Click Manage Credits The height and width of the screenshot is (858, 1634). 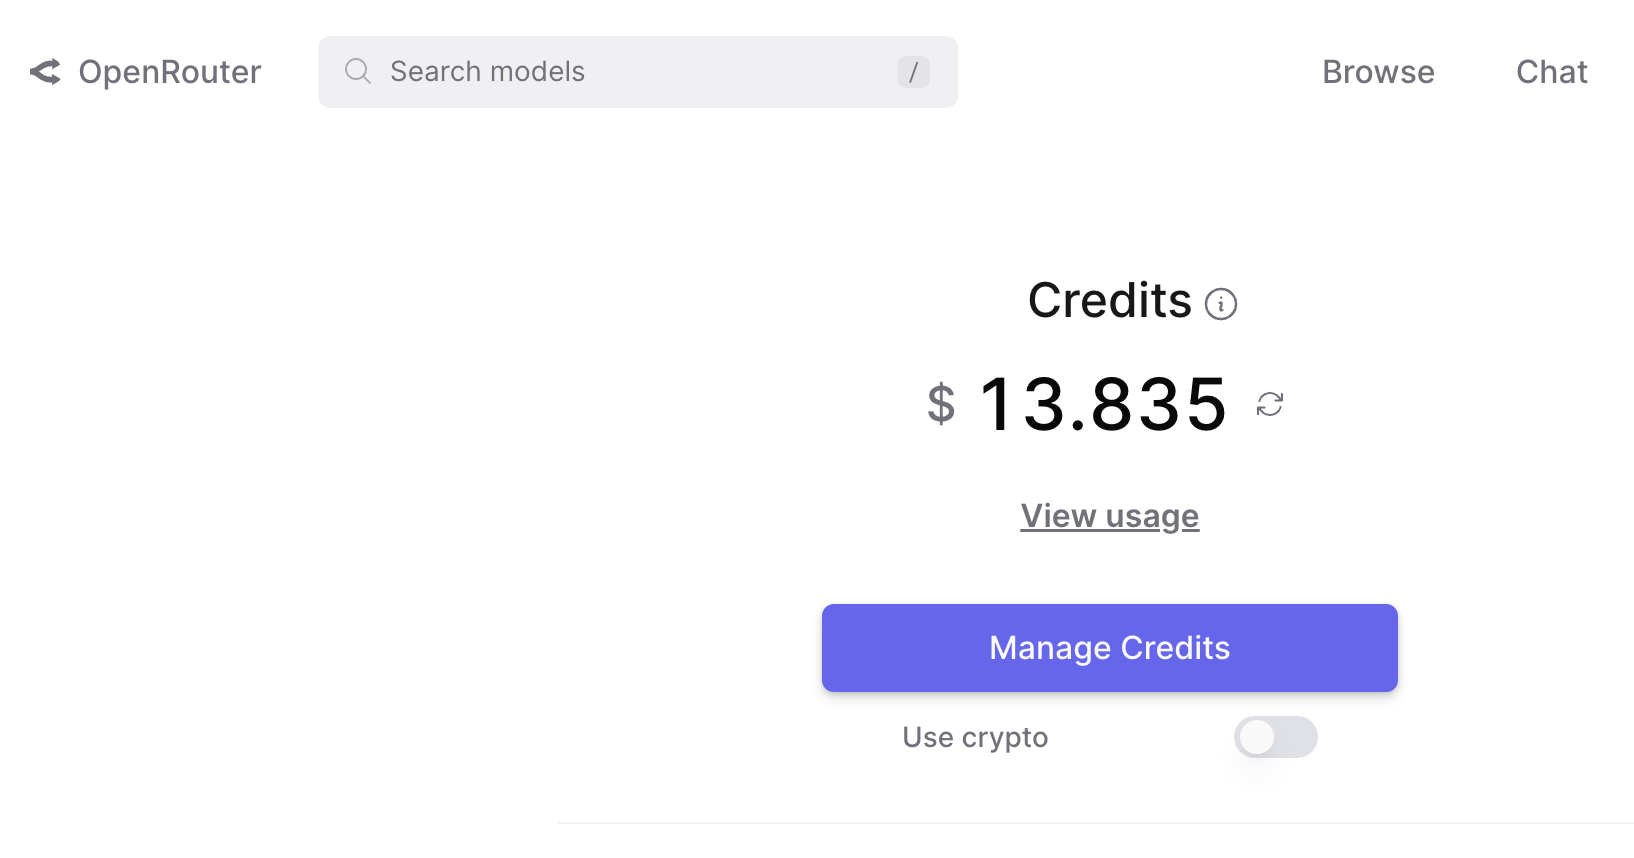pos(1109,648)
